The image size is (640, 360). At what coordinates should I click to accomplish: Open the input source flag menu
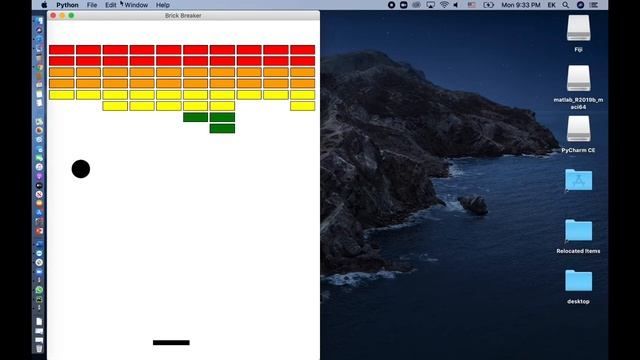(x=471, y=5)
